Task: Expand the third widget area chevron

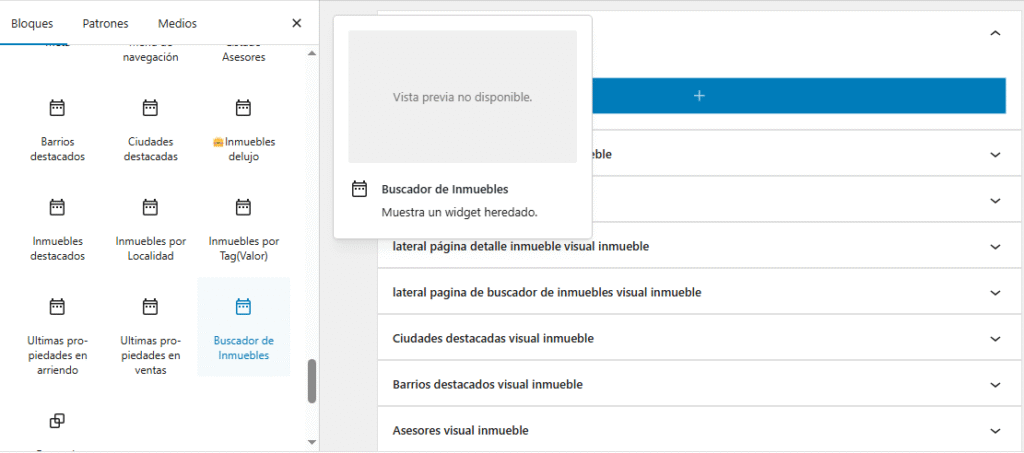Action: [x=995, y=200]
